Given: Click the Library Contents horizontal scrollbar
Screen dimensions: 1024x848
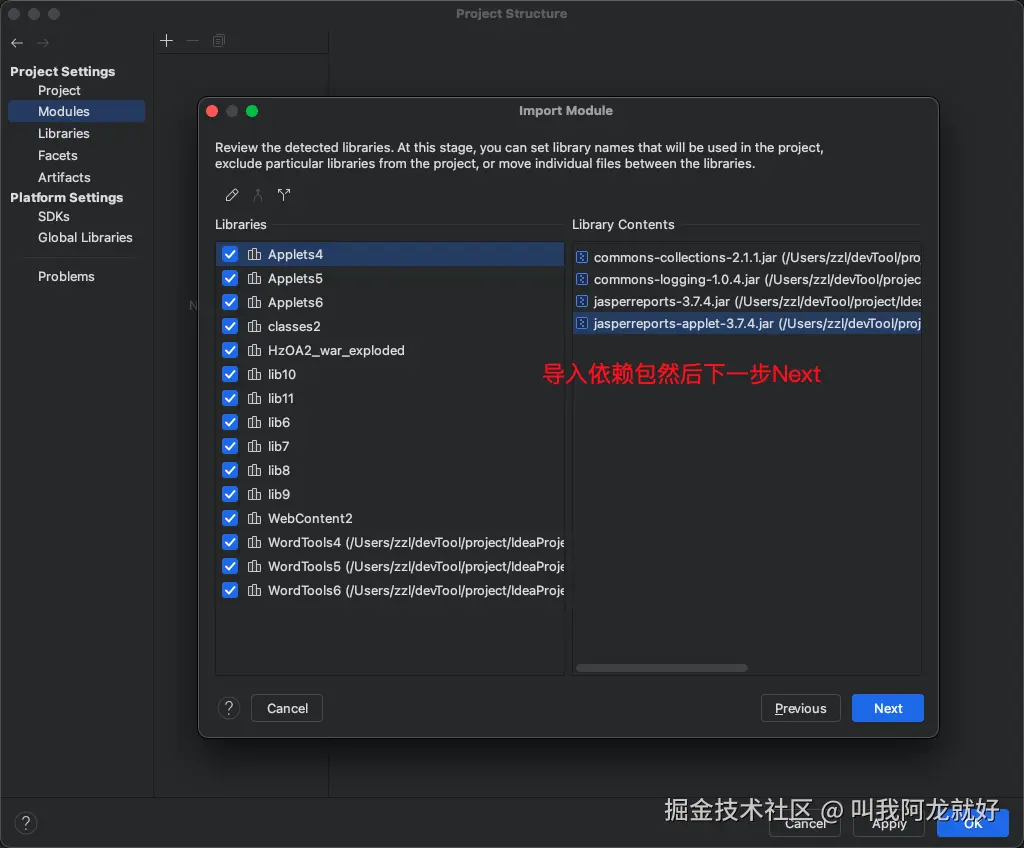Looking at the screenshot, I should point(662,668).
